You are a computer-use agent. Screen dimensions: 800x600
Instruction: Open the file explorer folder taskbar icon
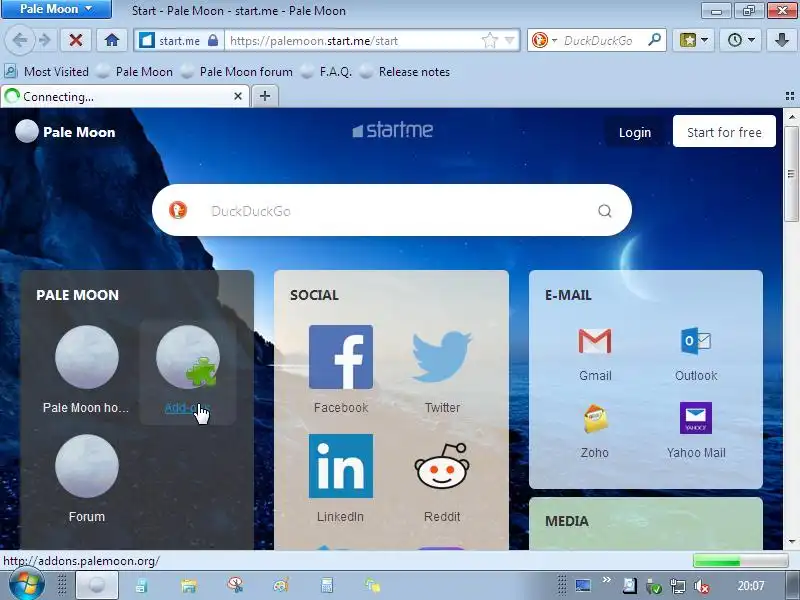tap(188, 585)
